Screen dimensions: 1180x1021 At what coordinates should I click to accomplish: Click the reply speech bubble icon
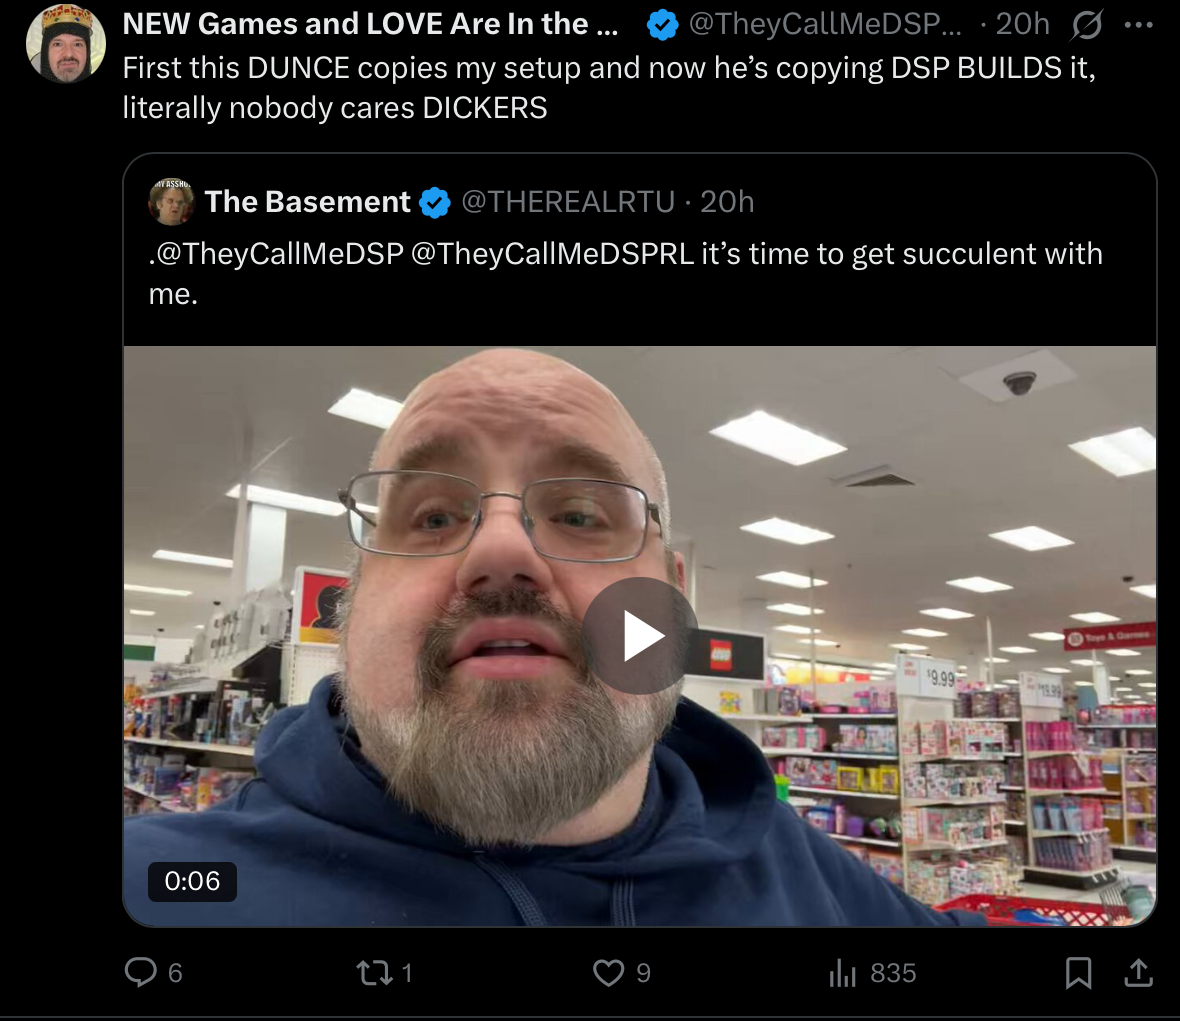(141, 972)
